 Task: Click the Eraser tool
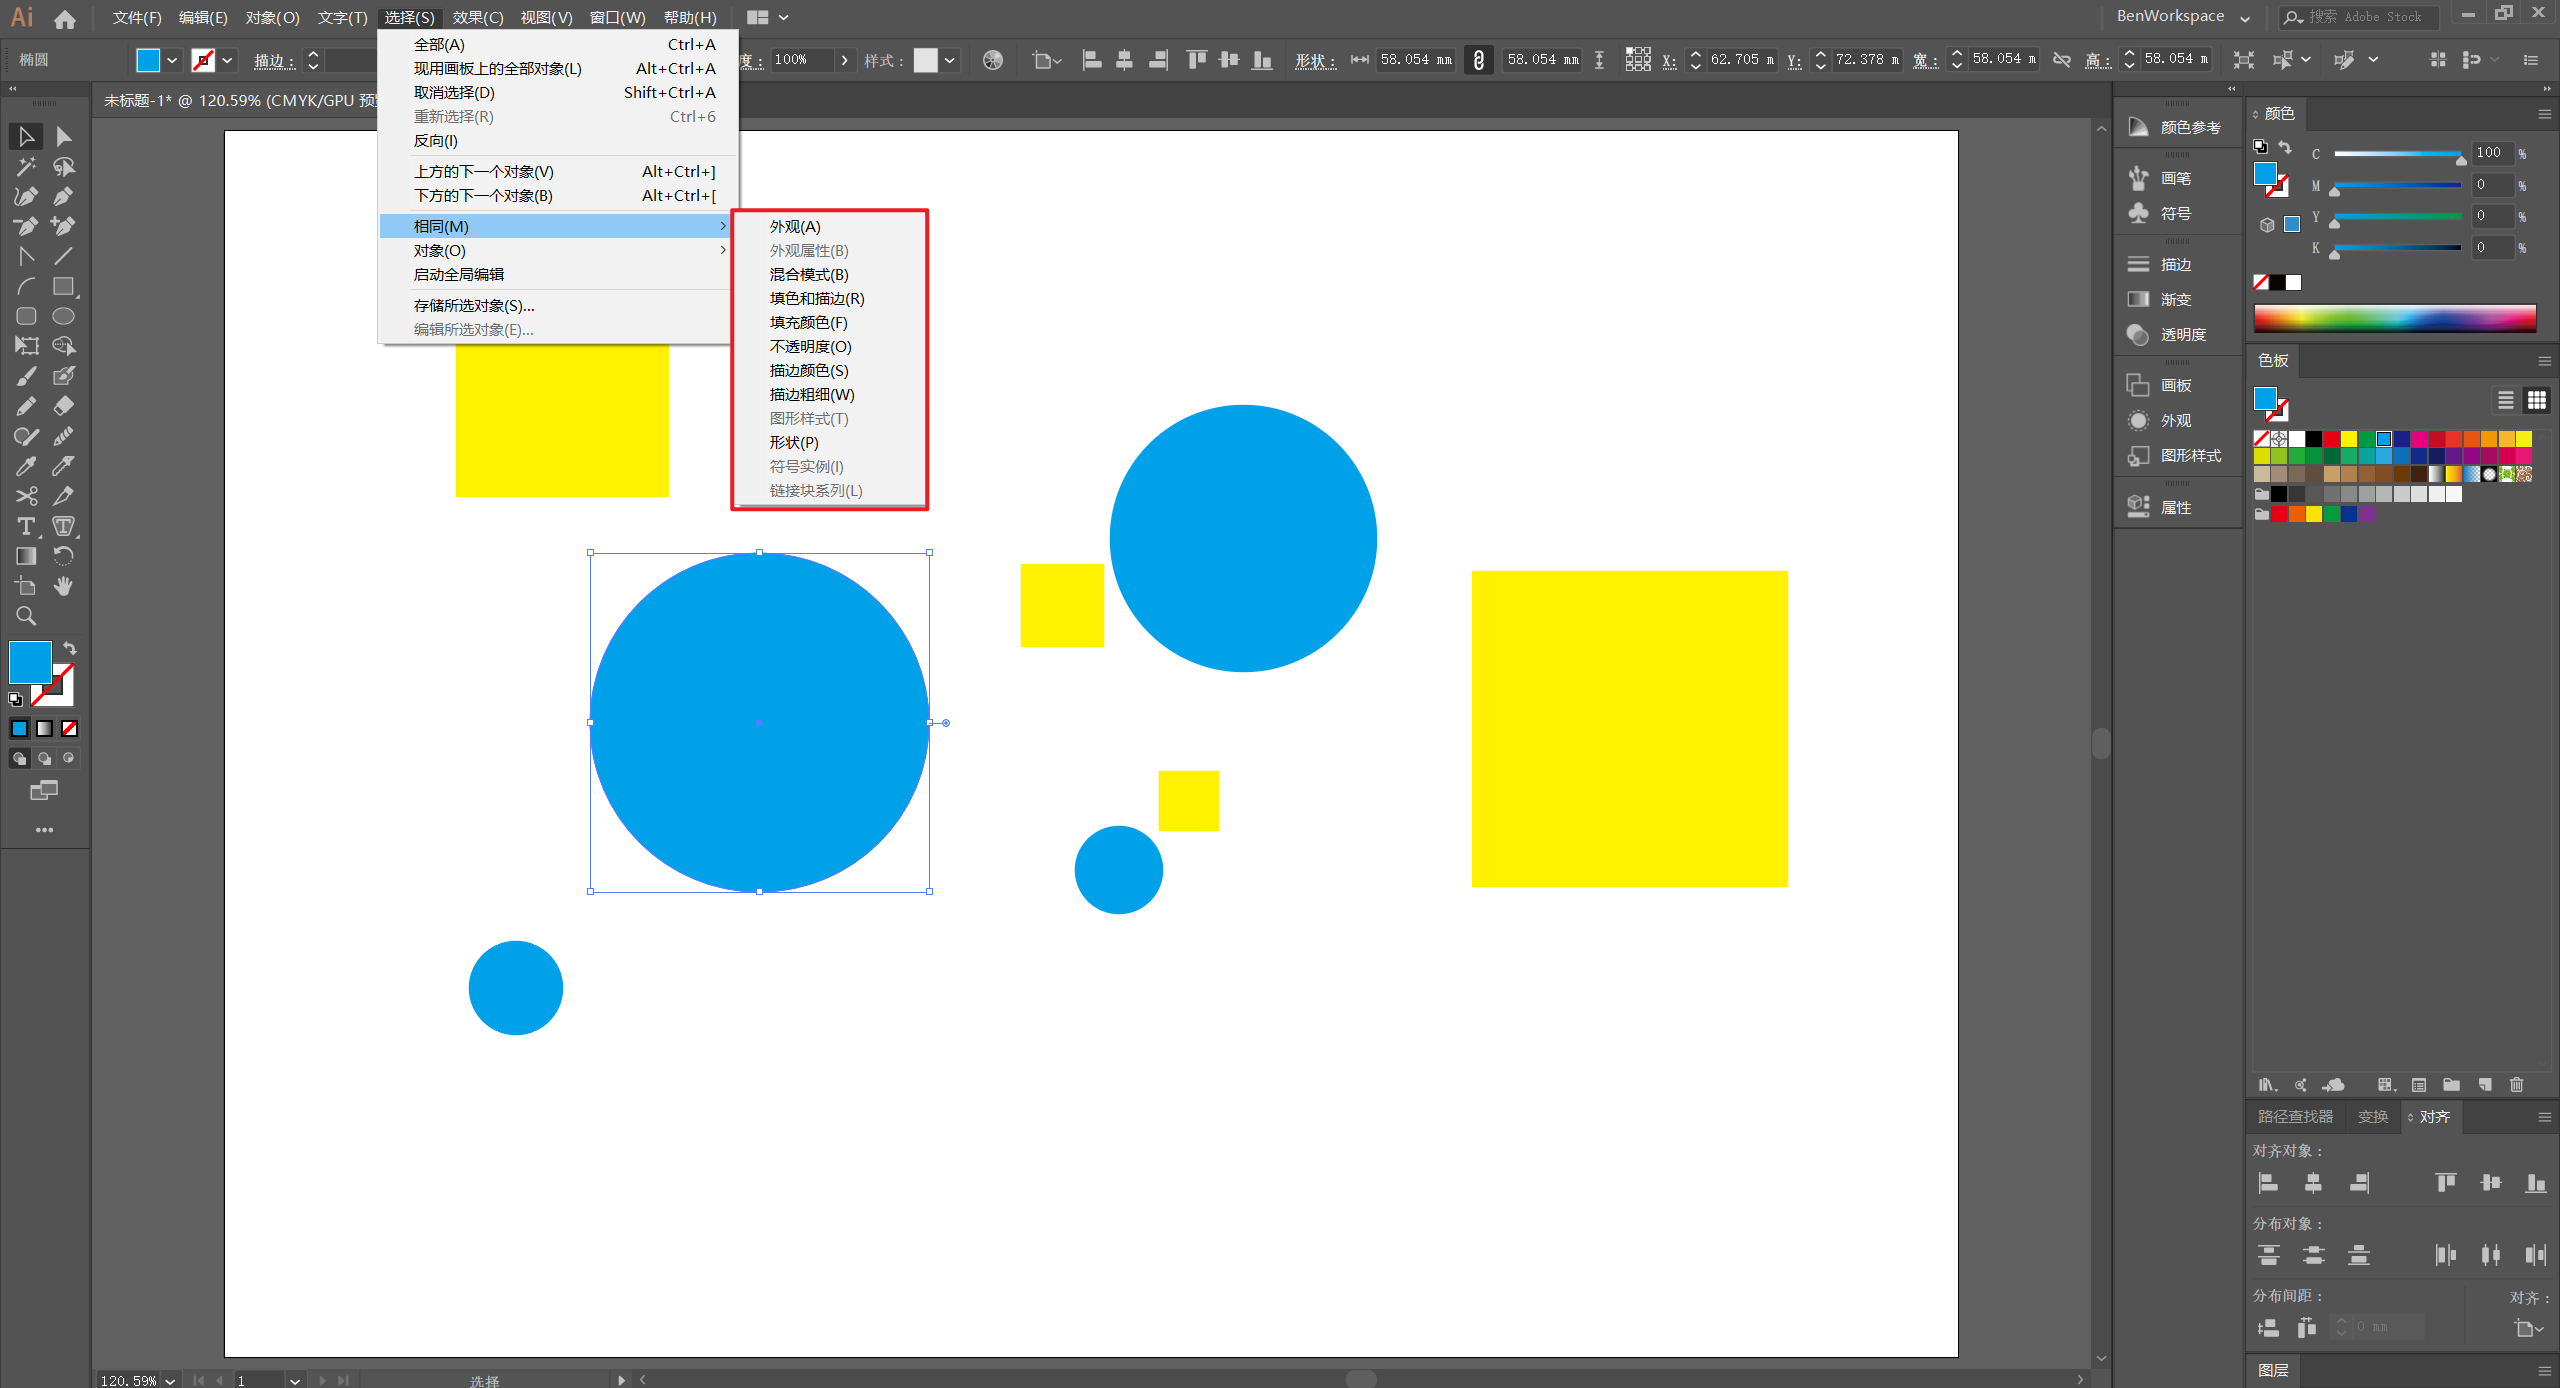[63, 406]
